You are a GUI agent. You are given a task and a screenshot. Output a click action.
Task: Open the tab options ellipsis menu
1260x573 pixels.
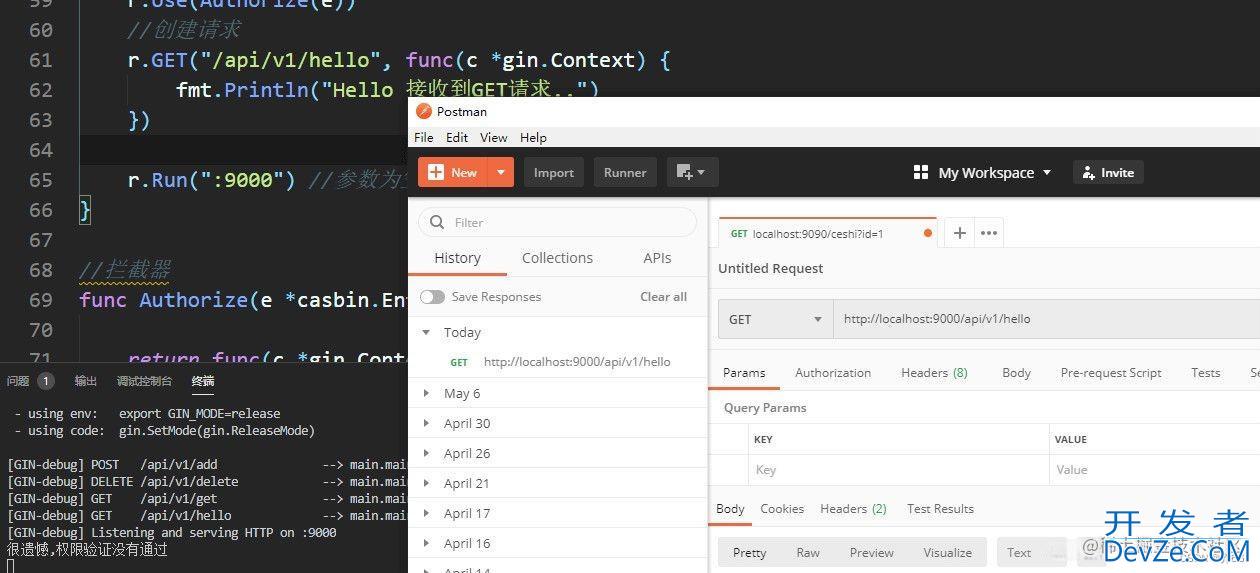(989, 233)
